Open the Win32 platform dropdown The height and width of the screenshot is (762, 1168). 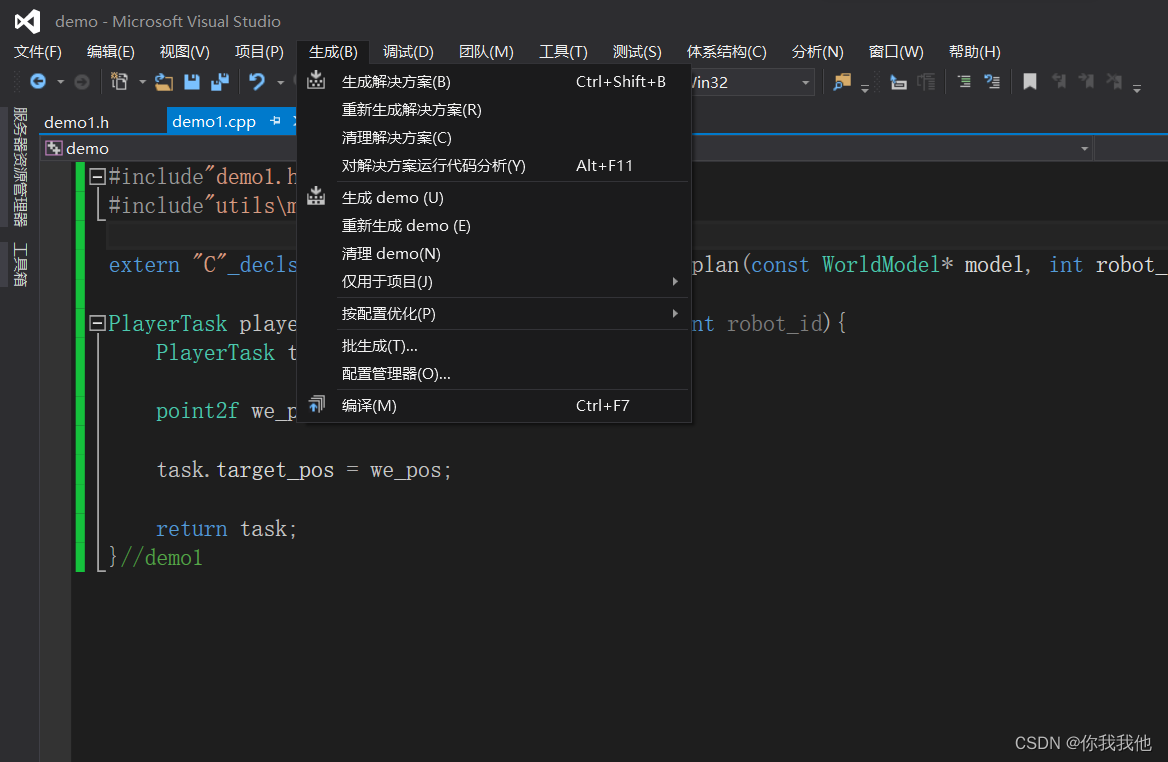(807, 82)
